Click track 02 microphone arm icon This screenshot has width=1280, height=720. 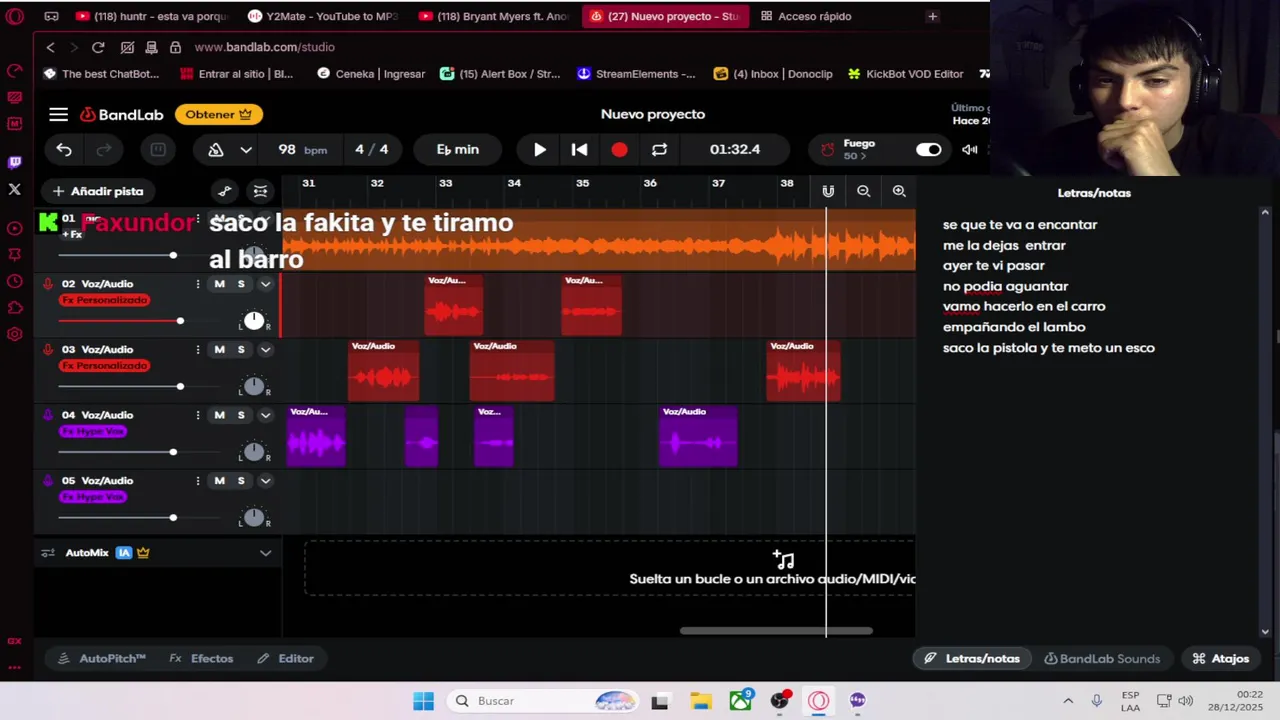[x=47, y=284]
